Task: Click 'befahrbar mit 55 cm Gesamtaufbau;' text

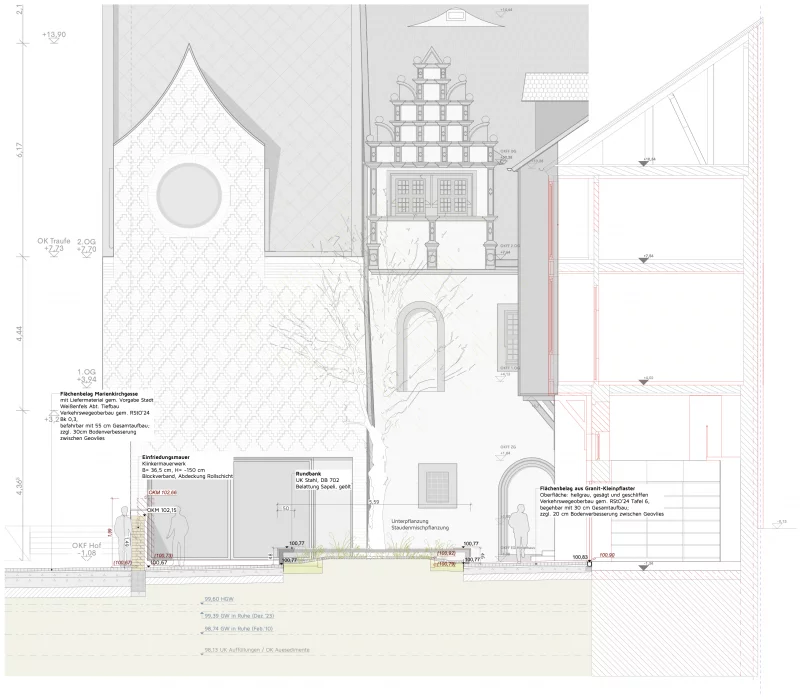Action: 104,424
